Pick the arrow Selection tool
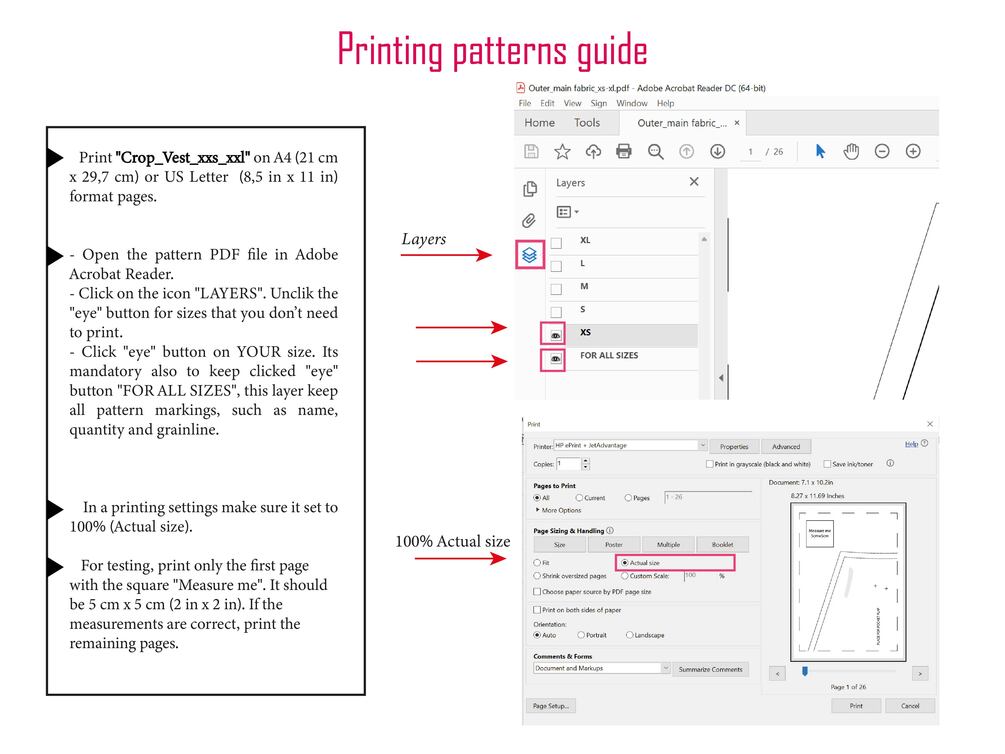This screenshot has height=754, width=1005. (820, 151)
